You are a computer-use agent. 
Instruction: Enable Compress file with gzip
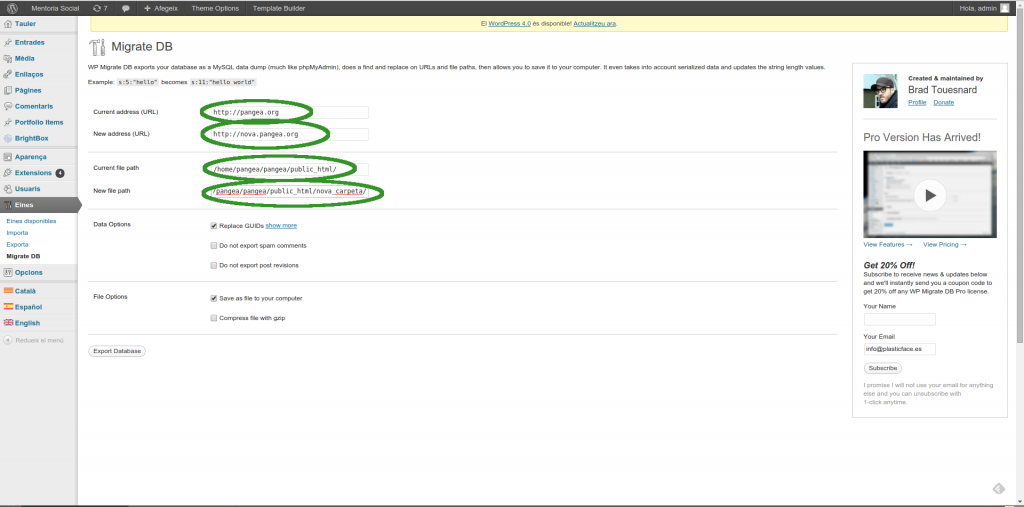pyautogui.click(x=214, y=318)
